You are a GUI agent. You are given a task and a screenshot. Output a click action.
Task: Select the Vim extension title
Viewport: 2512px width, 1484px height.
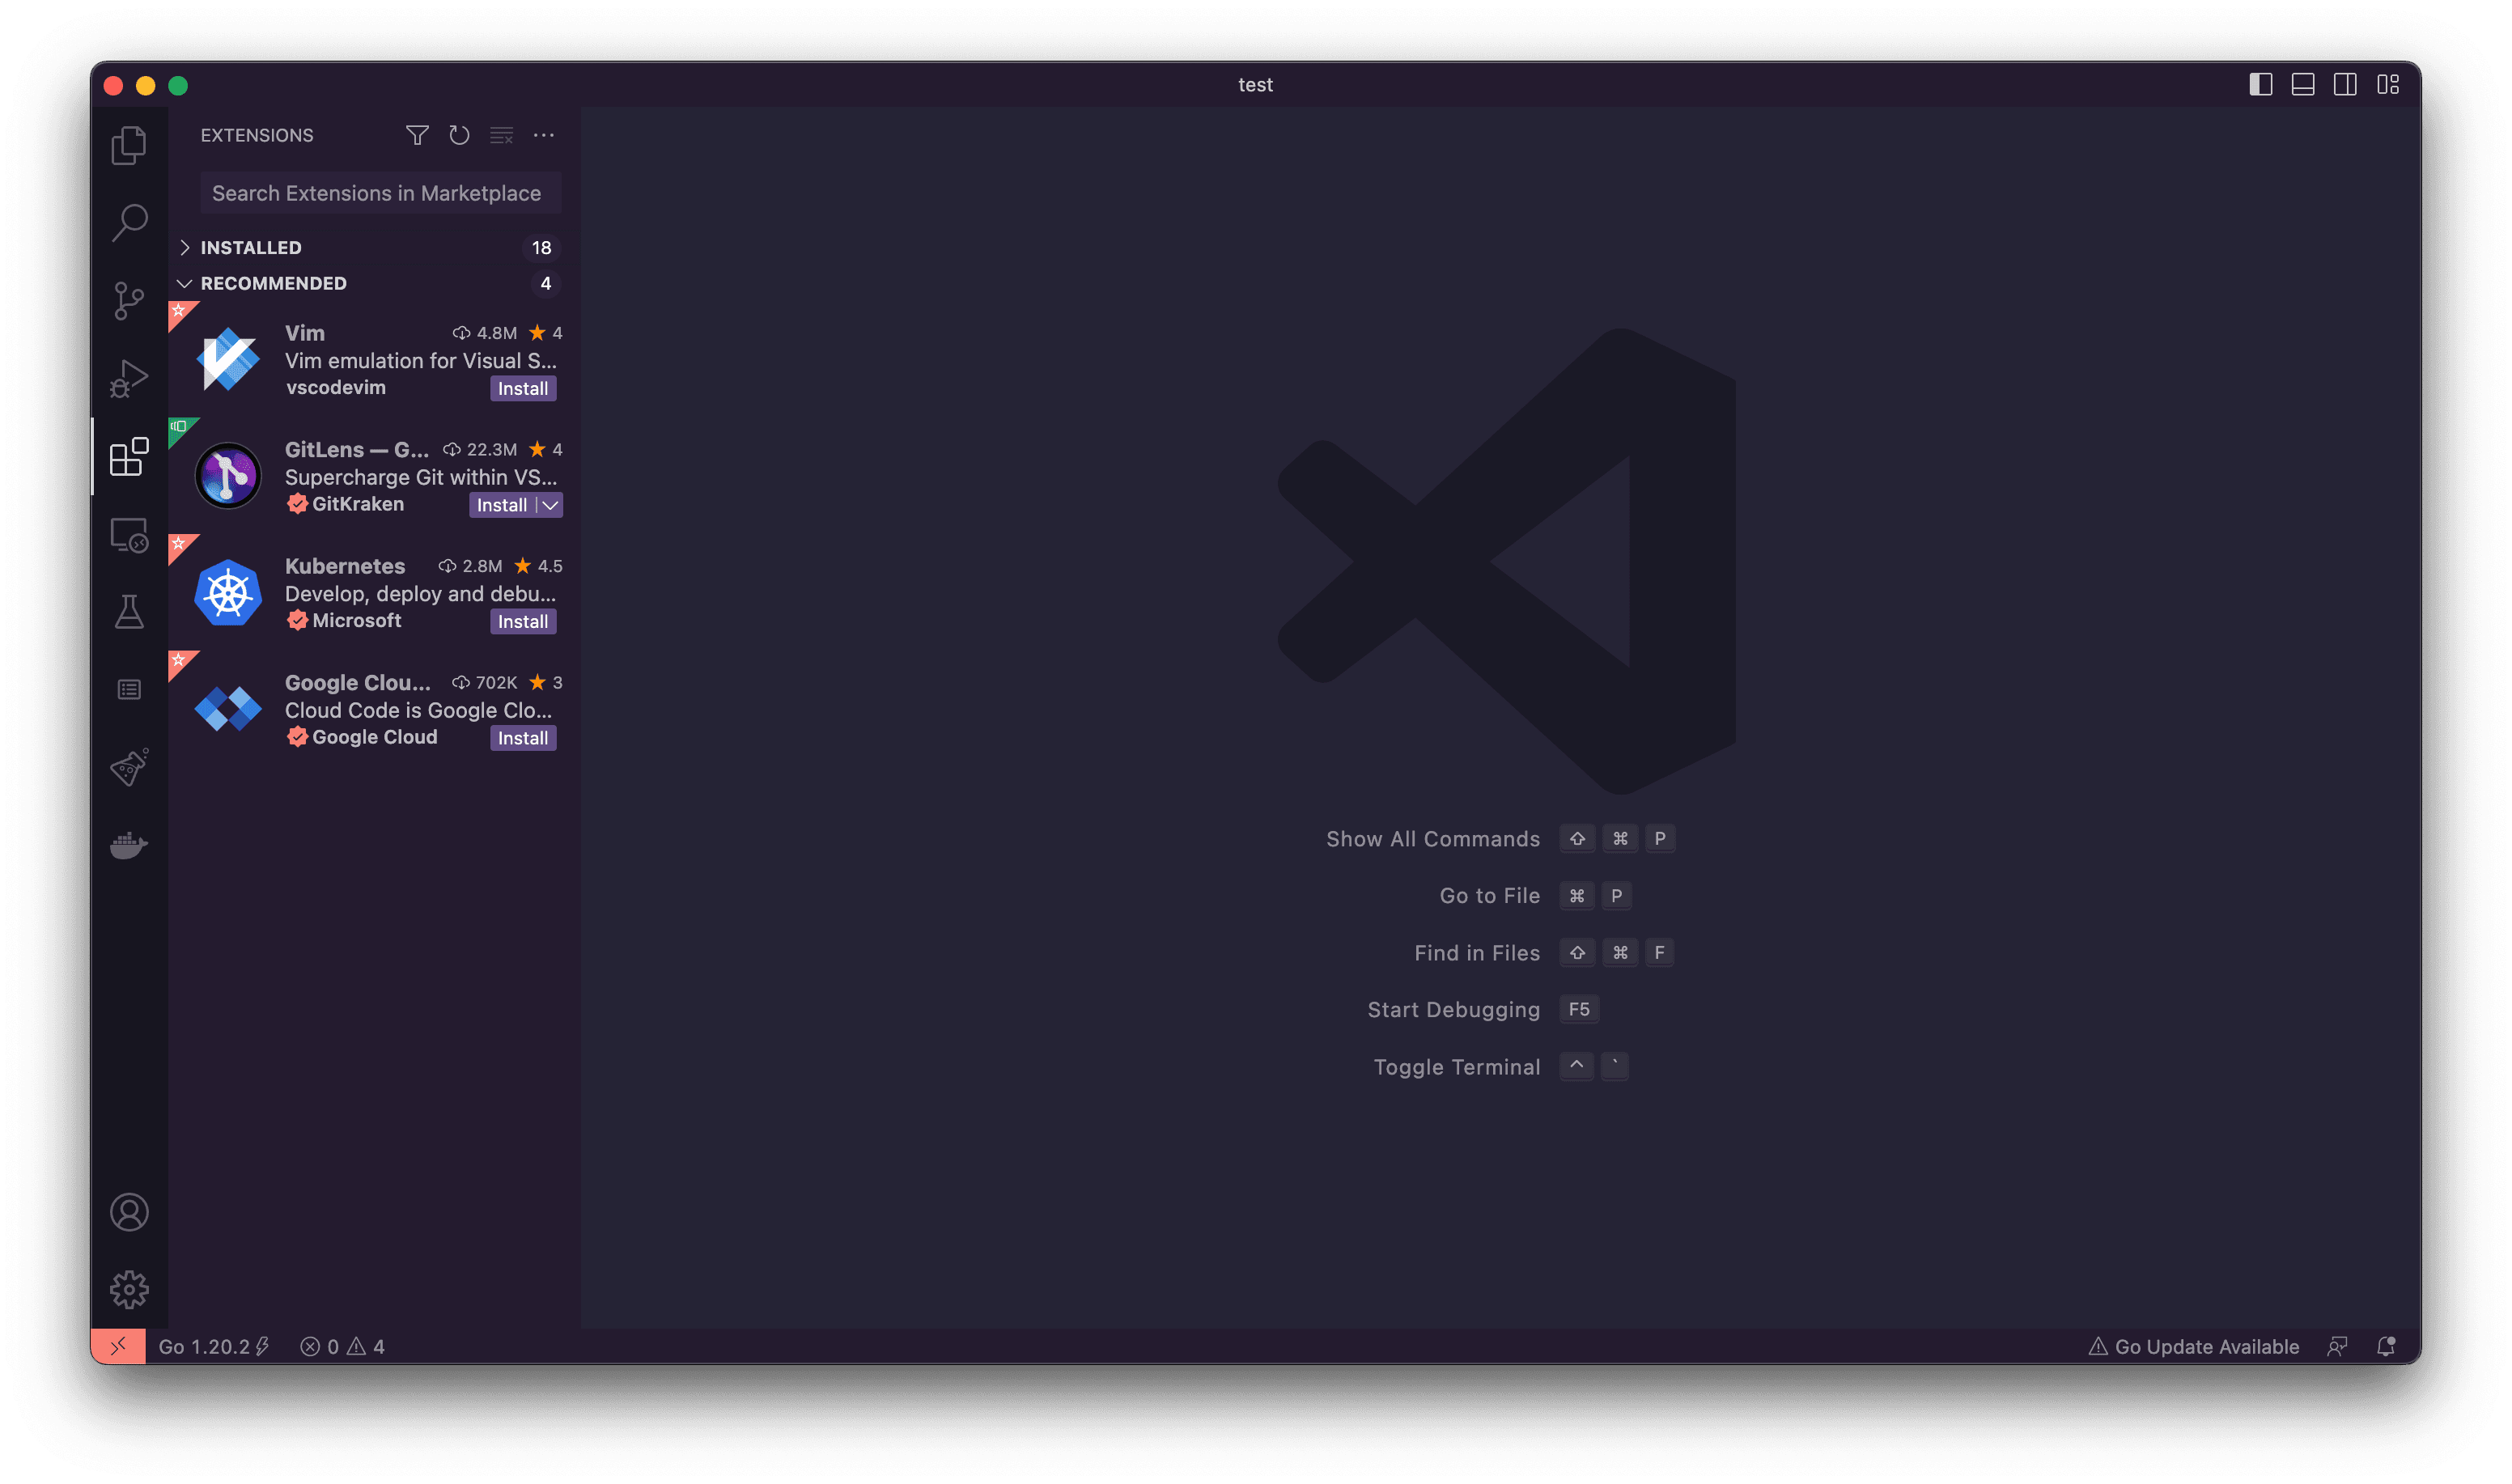point(305,333)
